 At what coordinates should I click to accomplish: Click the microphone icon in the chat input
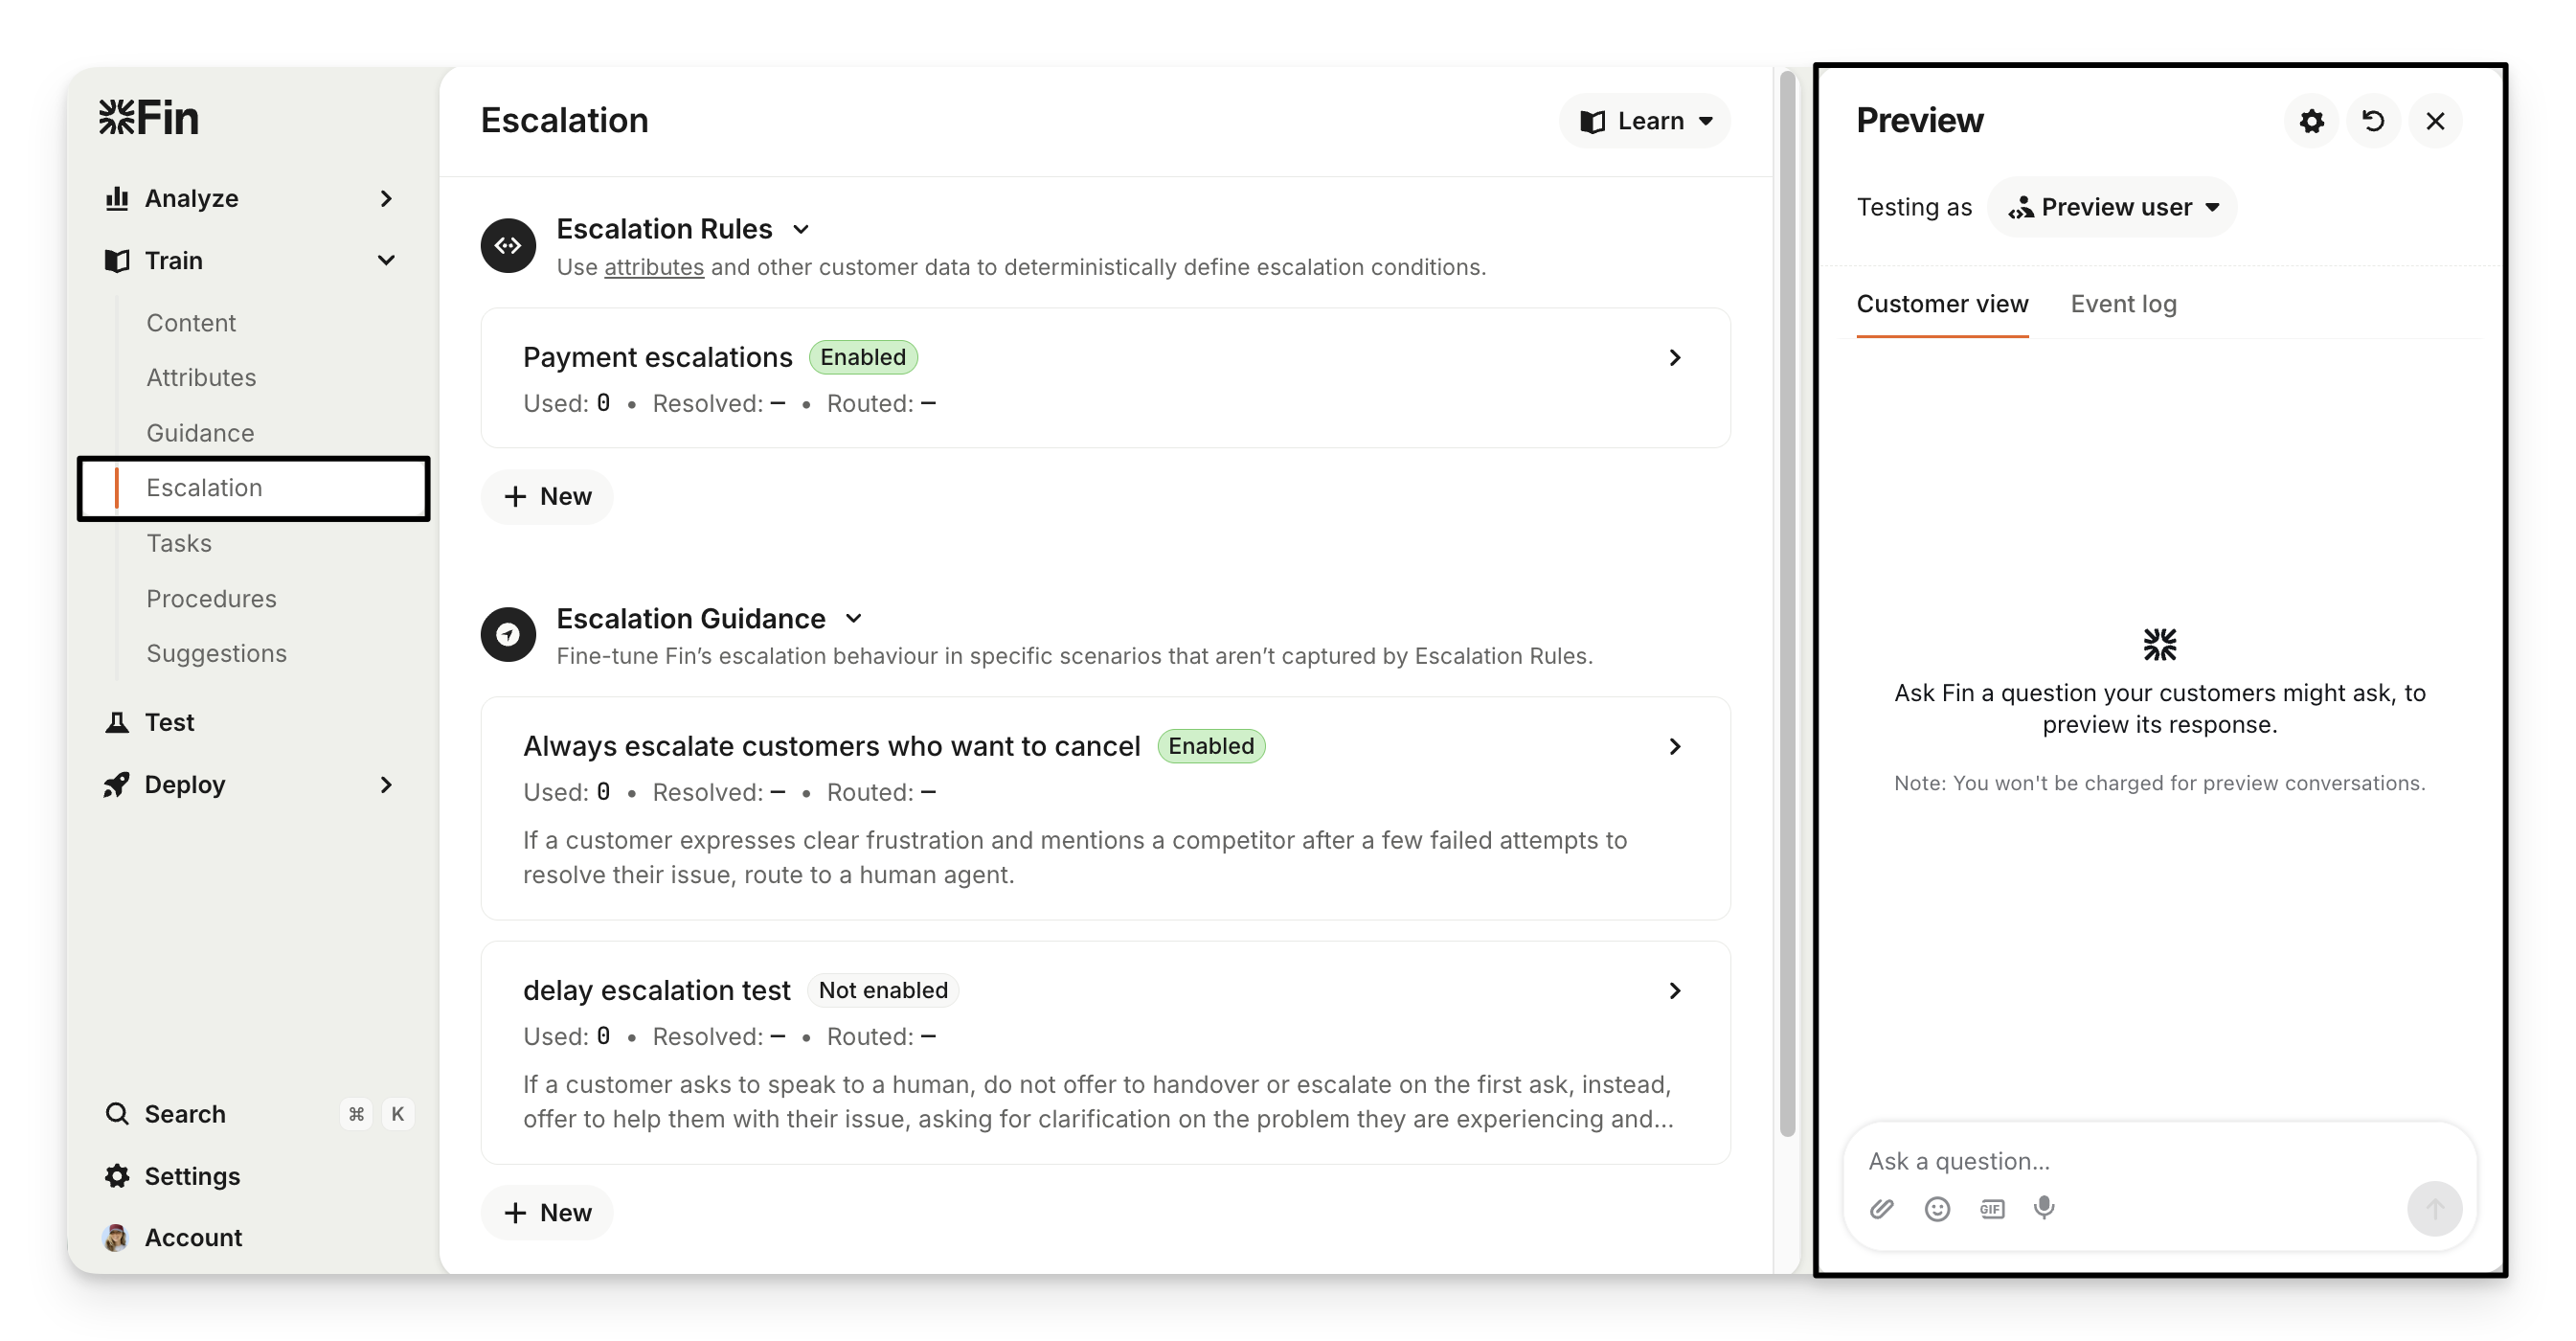[x=2044, y=1208]
